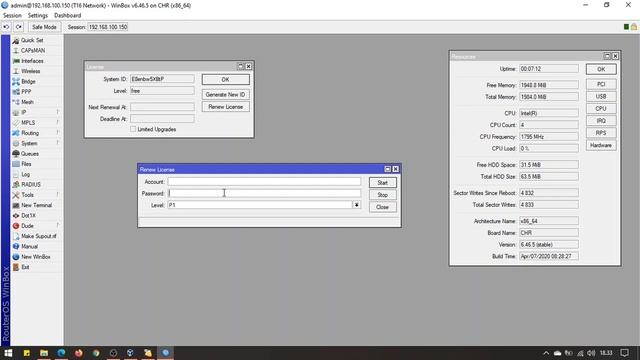Click the padlock icon at top right
640x360 pixels.
click(x=634, y=27)
